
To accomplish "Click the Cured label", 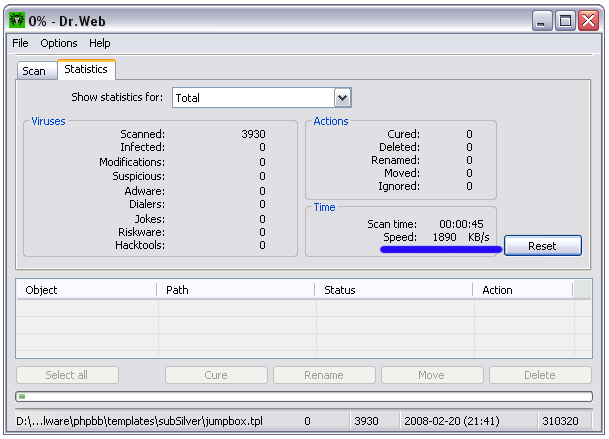I will 404,134.
